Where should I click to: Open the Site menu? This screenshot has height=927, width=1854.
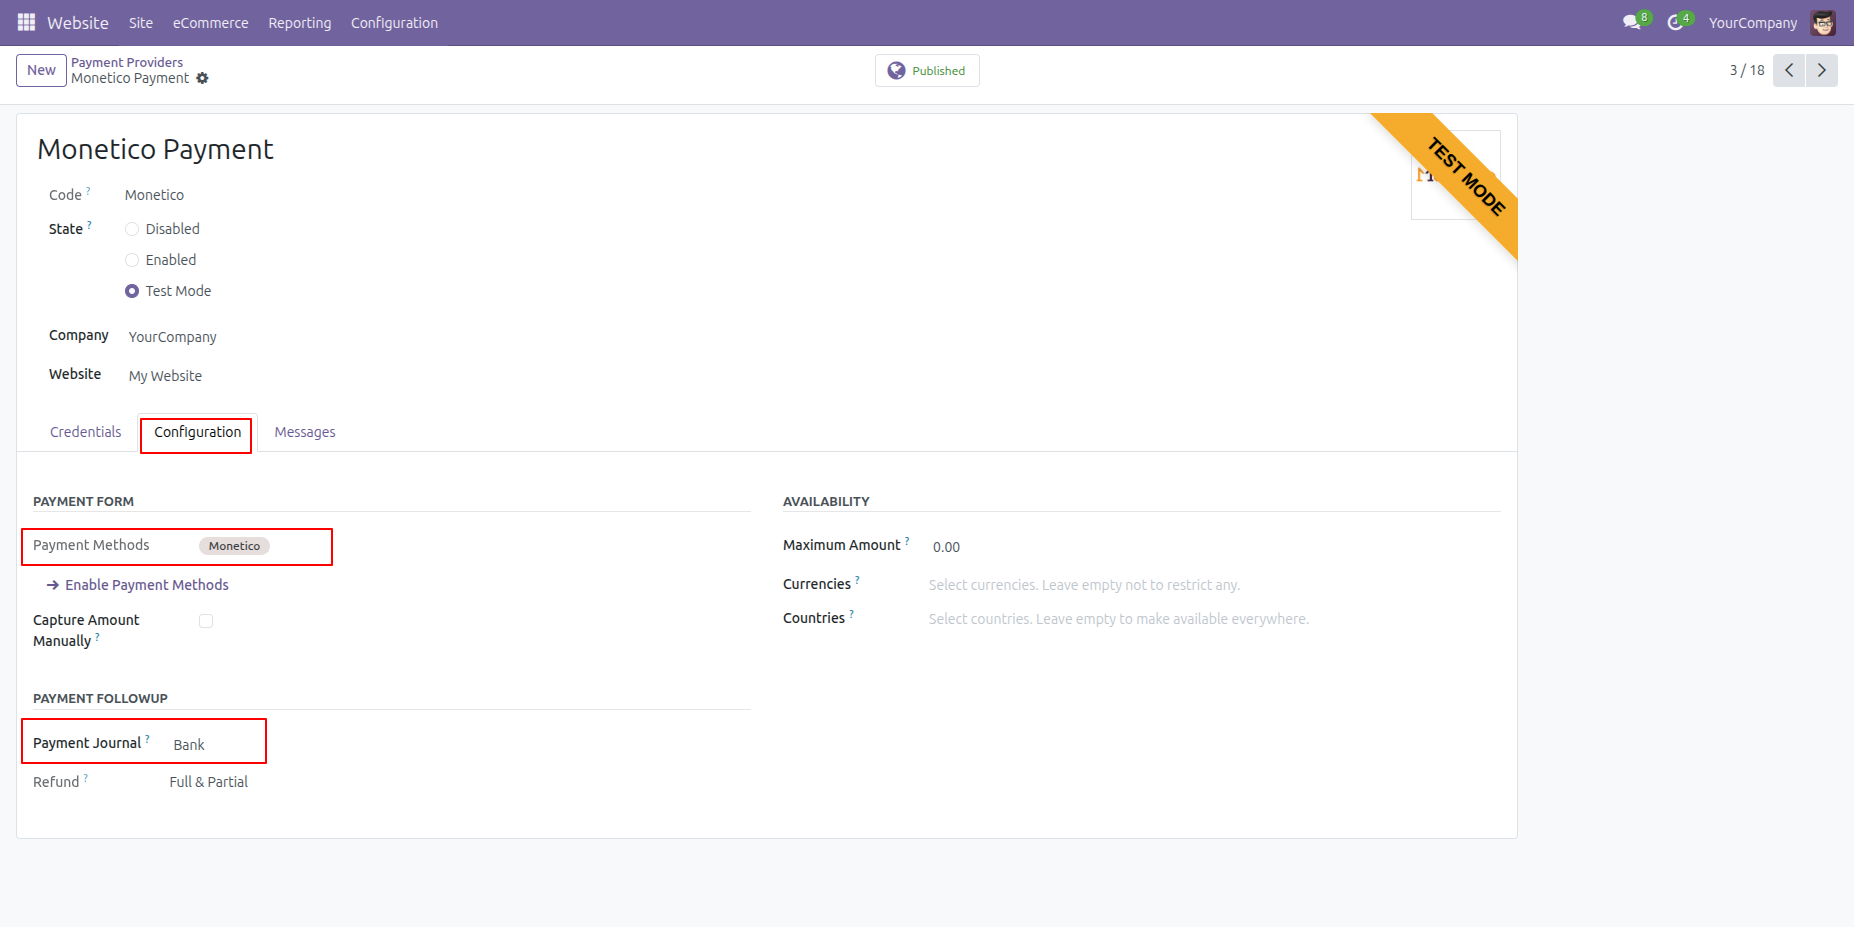(141, 23)
